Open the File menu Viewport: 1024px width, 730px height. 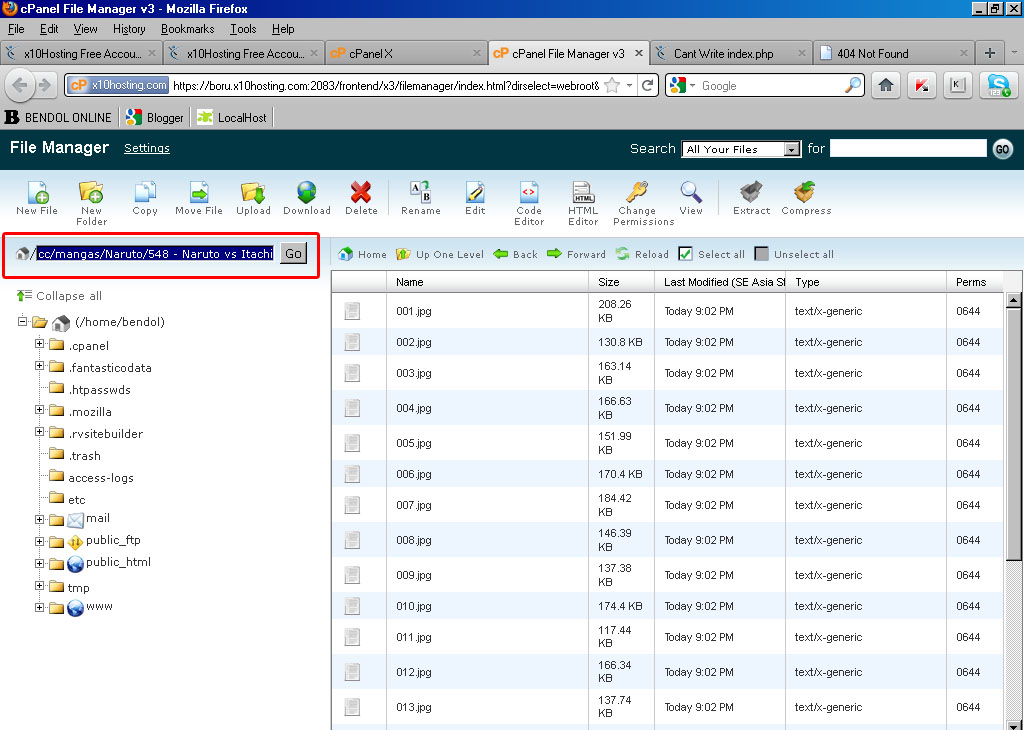tap(16, 29)
